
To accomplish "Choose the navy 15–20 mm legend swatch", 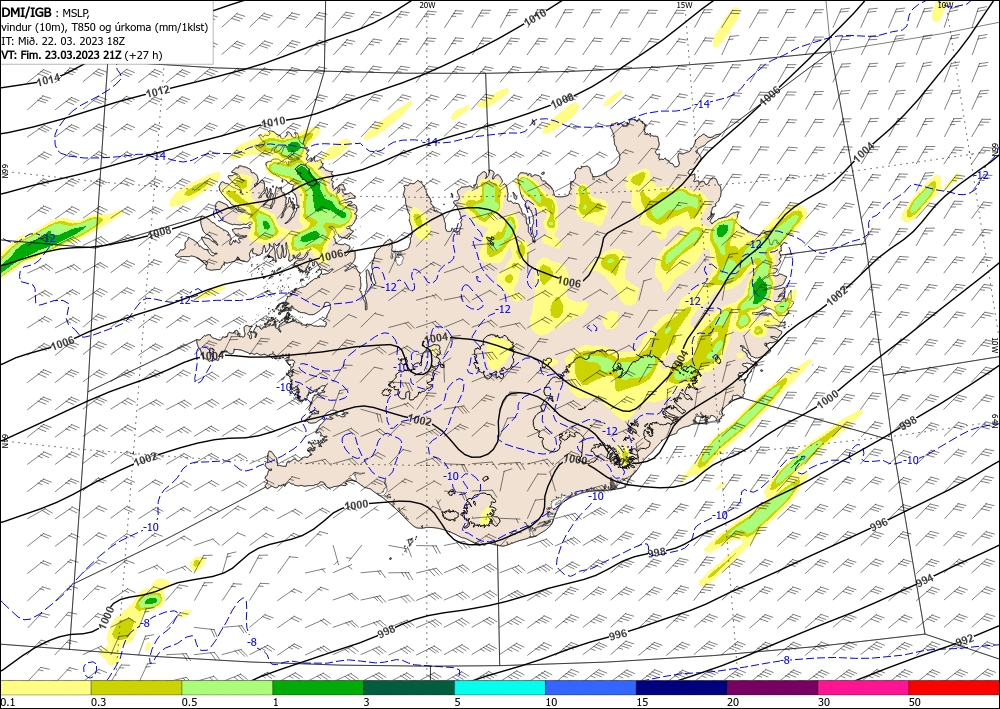I will point(682,687).
